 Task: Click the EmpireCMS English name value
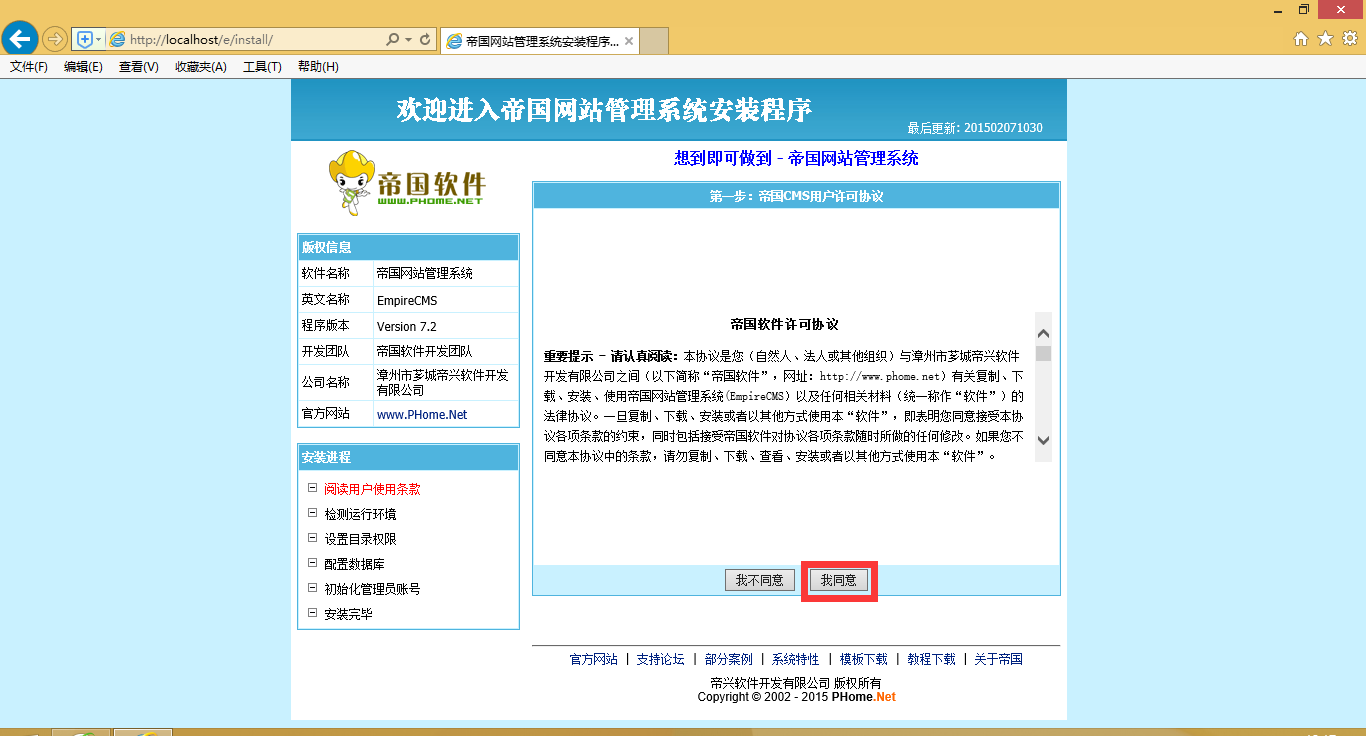[407, 300]
